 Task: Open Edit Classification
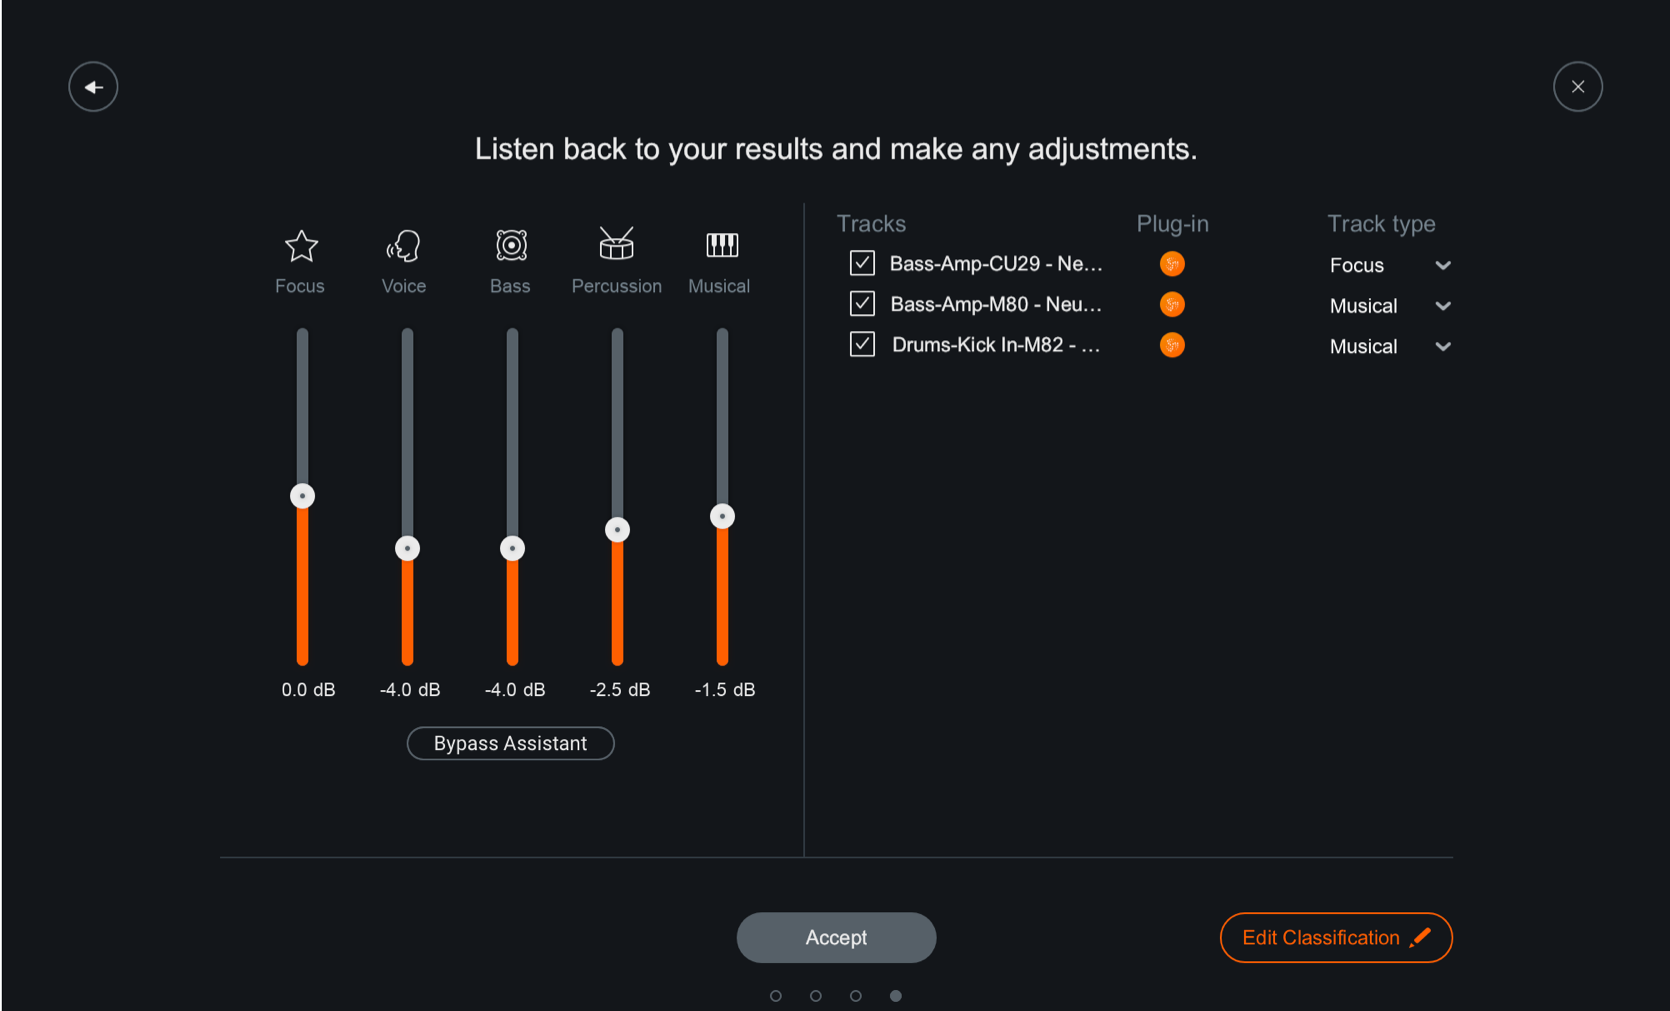point(1336,937)
